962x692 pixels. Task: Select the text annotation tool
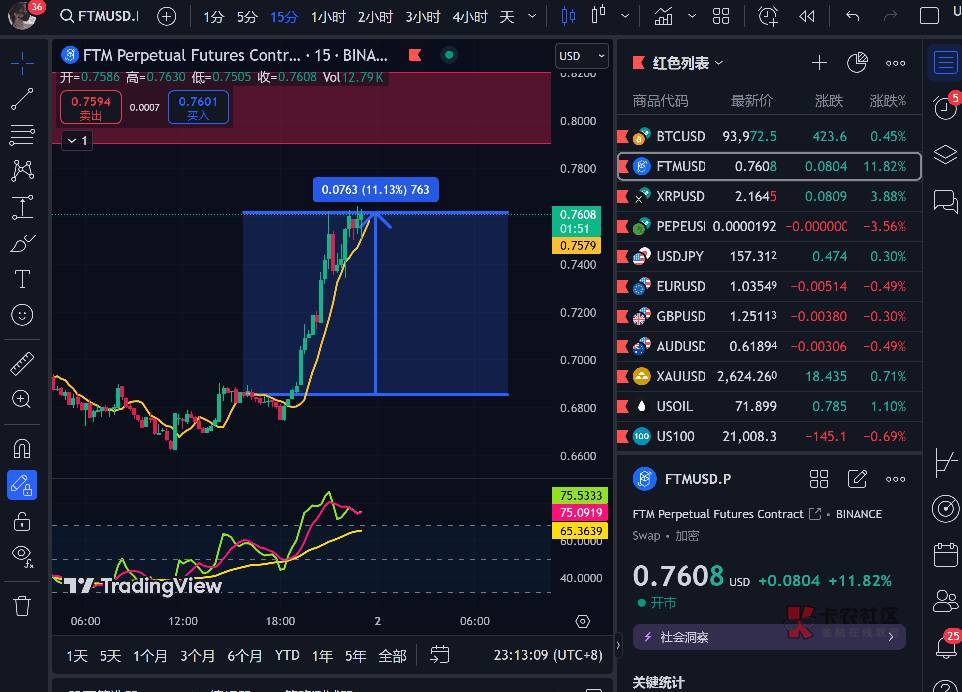click(x=22, y=278)
